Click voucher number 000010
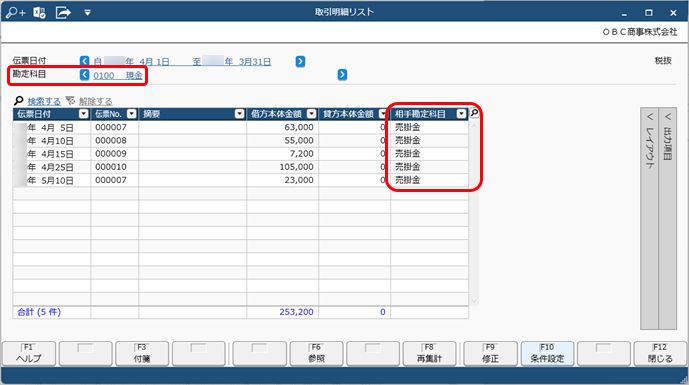689x385 pixels. tap(111, 167)
